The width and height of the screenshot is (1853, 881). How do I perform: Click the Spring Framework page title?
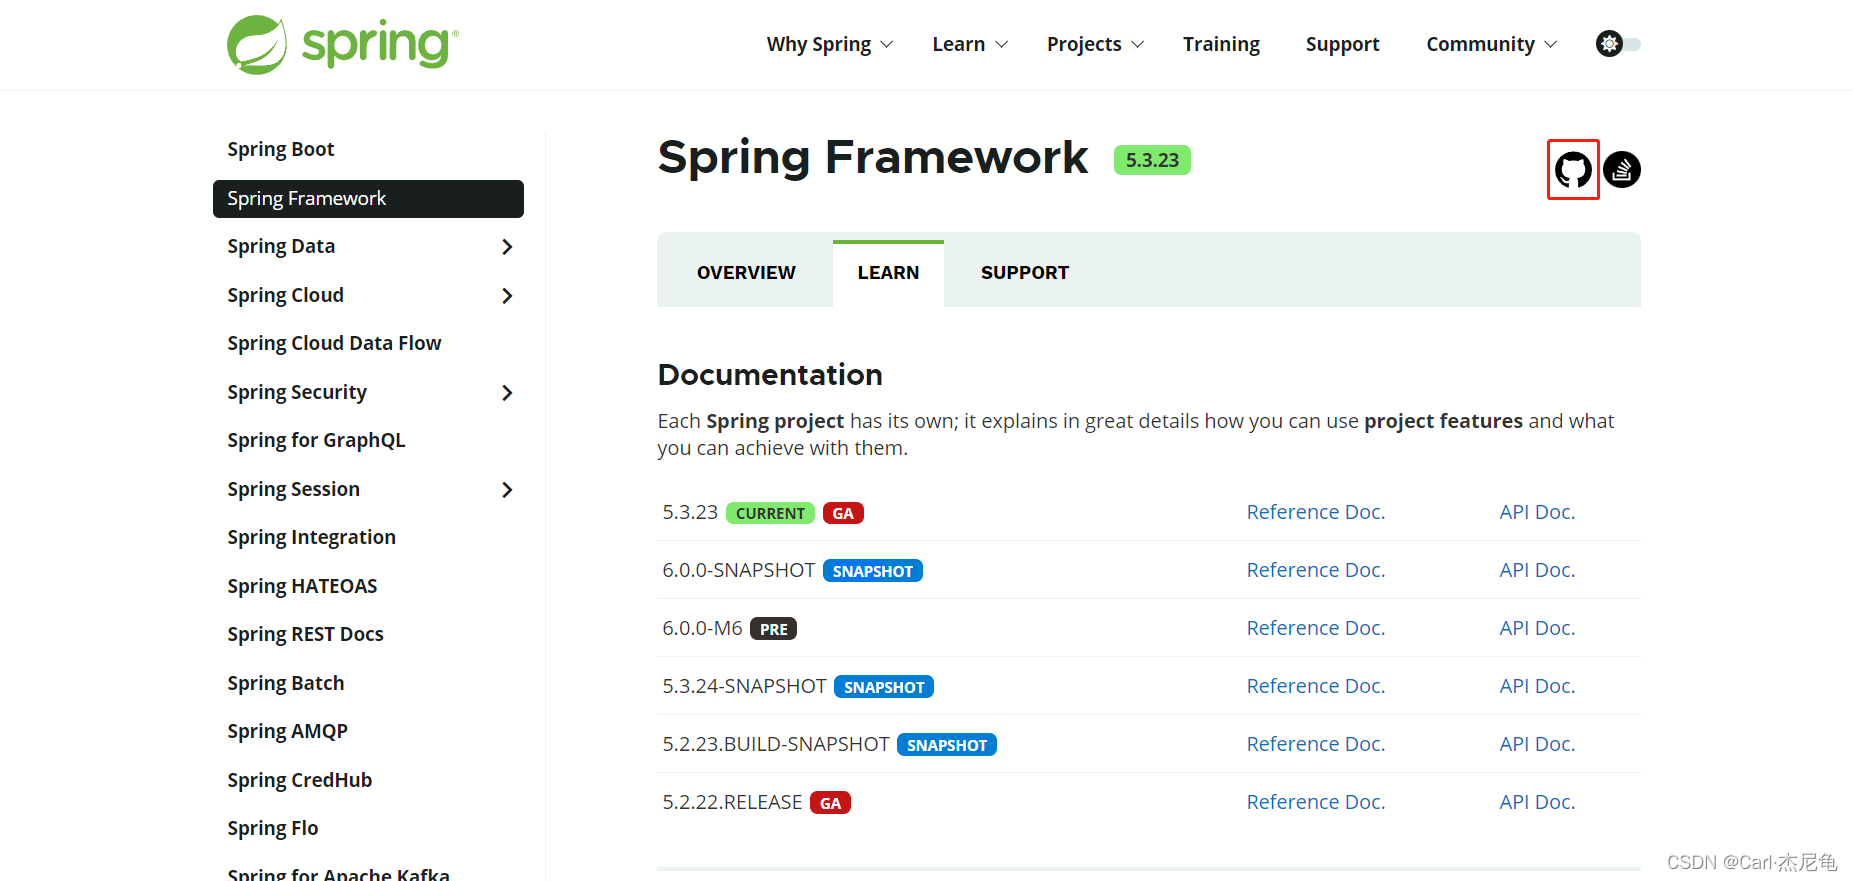click(873, 158)
